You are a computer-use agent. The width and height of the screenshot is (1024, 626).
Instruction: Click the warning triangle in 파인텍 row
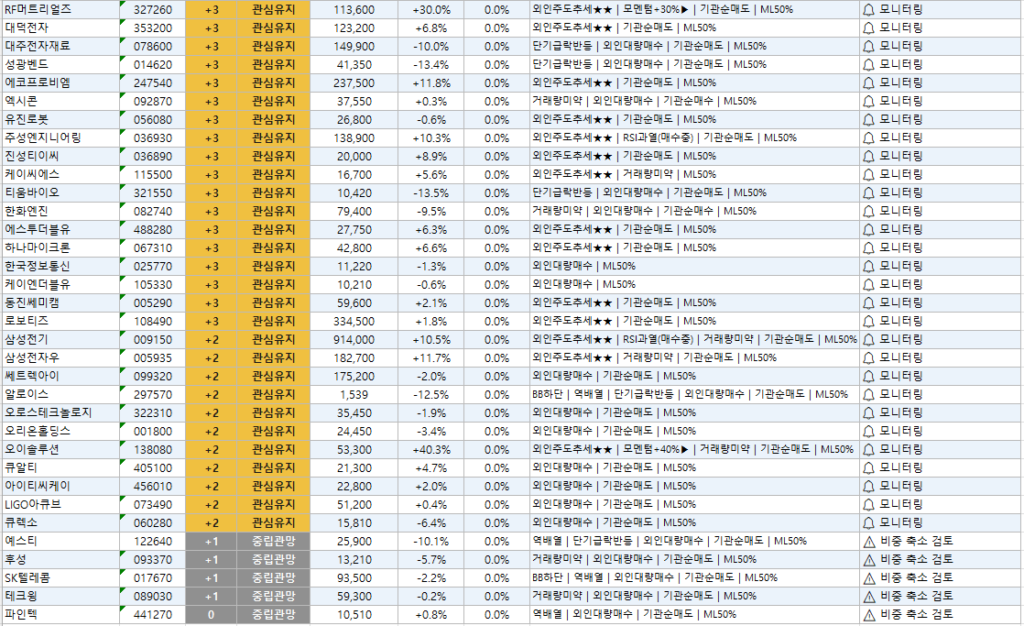[x=869, y=615]
